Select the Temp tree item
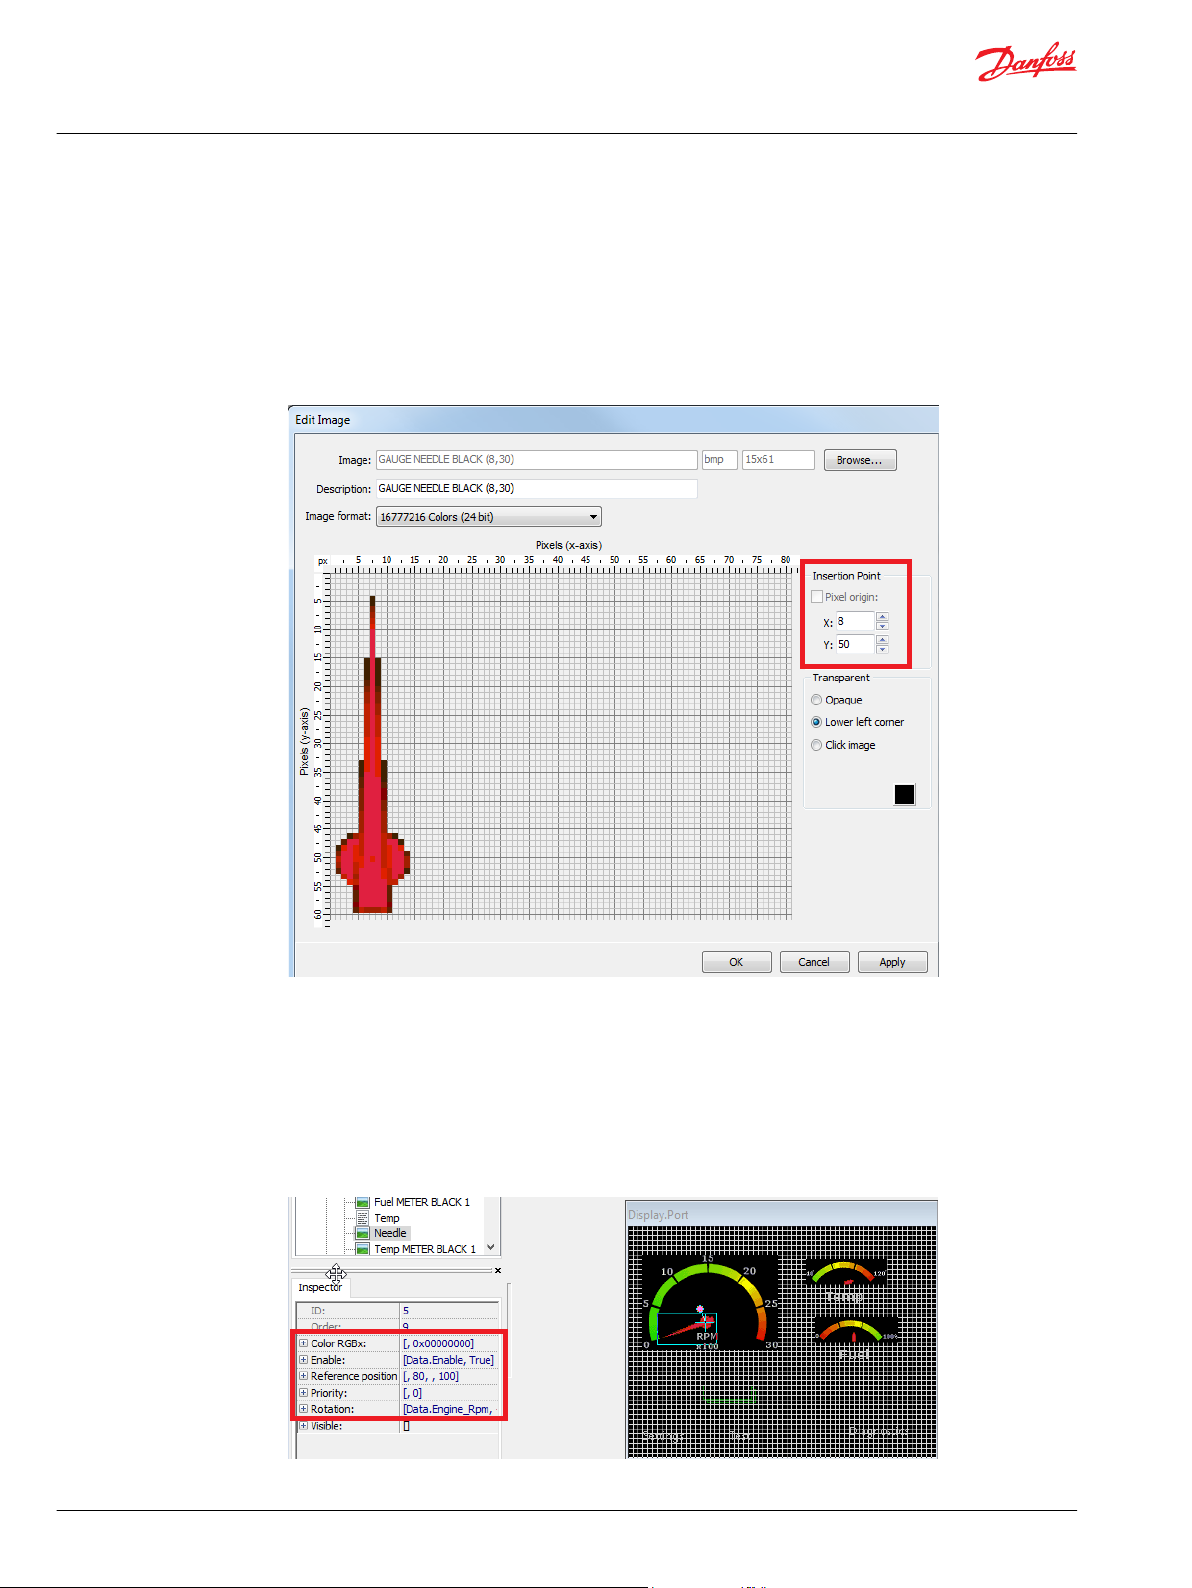Viewport: 1192px width, 1588px height. [386, 1218]
